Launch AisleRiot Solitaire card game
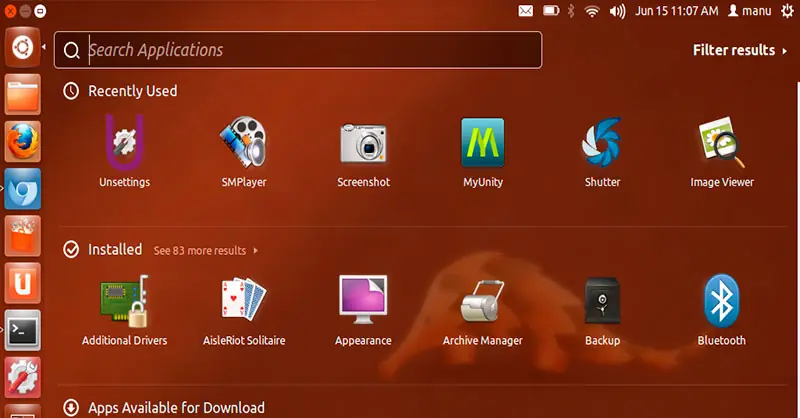This screenshot has width=800, height=418. pyautogui.click(x=244, y=310)
